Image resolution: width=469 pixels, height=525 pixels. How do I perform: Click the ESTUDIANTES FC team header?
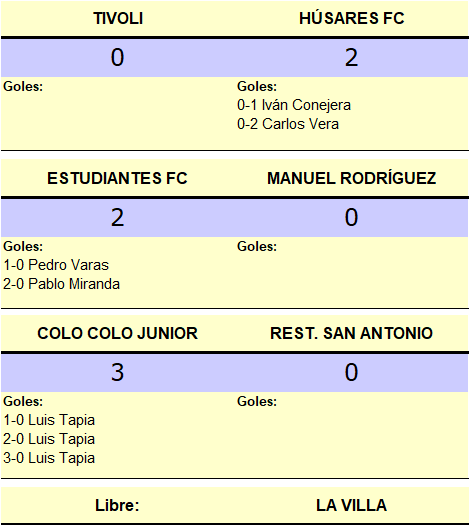[x=117, y=178]
